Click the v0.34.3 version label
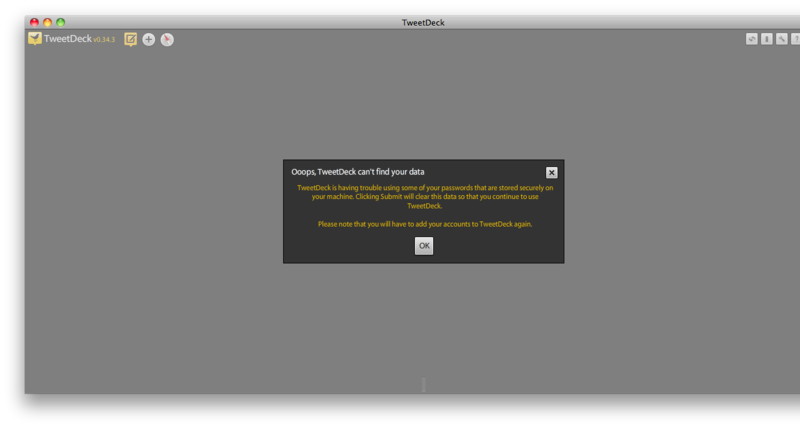The height and width of the screenshot is (428, 800). [x=104, y=40]
